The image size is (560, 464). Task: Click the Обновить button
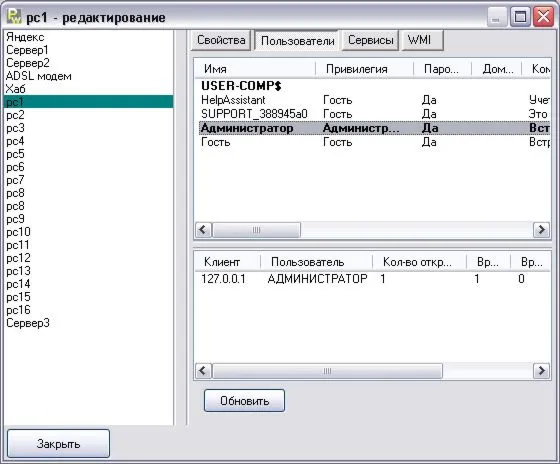click(244, 401)
